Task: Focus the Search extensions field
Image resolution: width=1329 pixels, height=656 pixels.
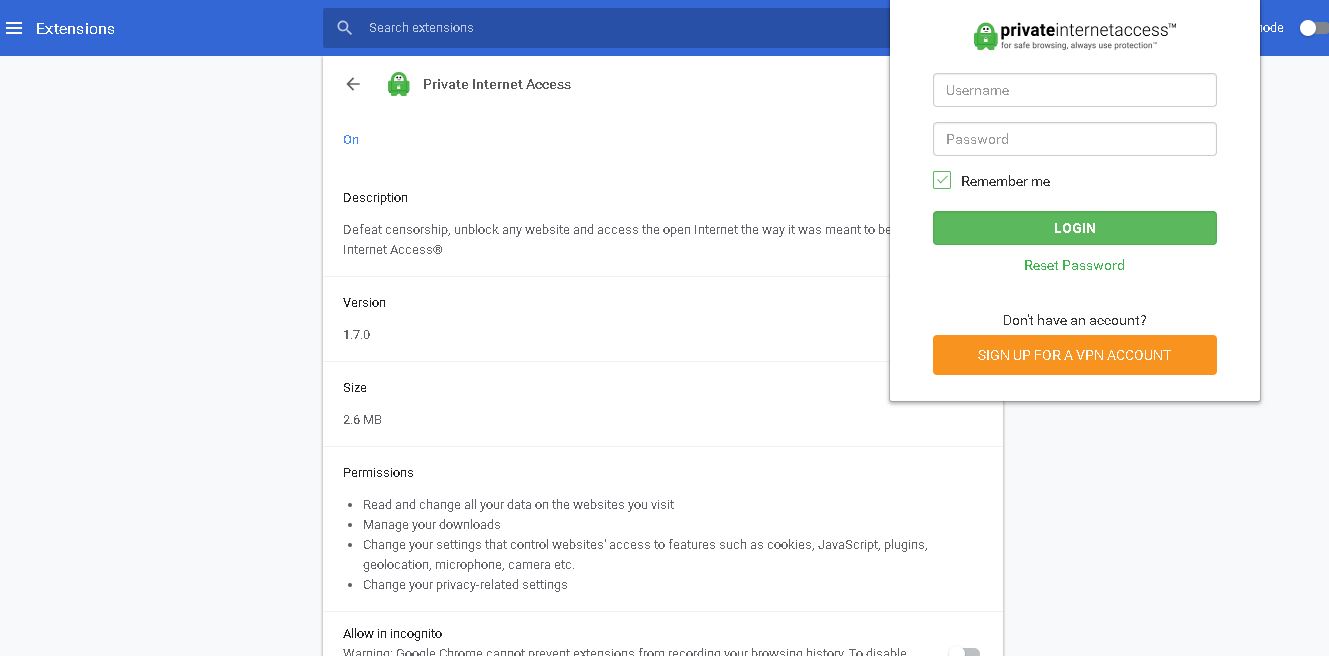Action: pyautogui.click(x=620, y=28)
